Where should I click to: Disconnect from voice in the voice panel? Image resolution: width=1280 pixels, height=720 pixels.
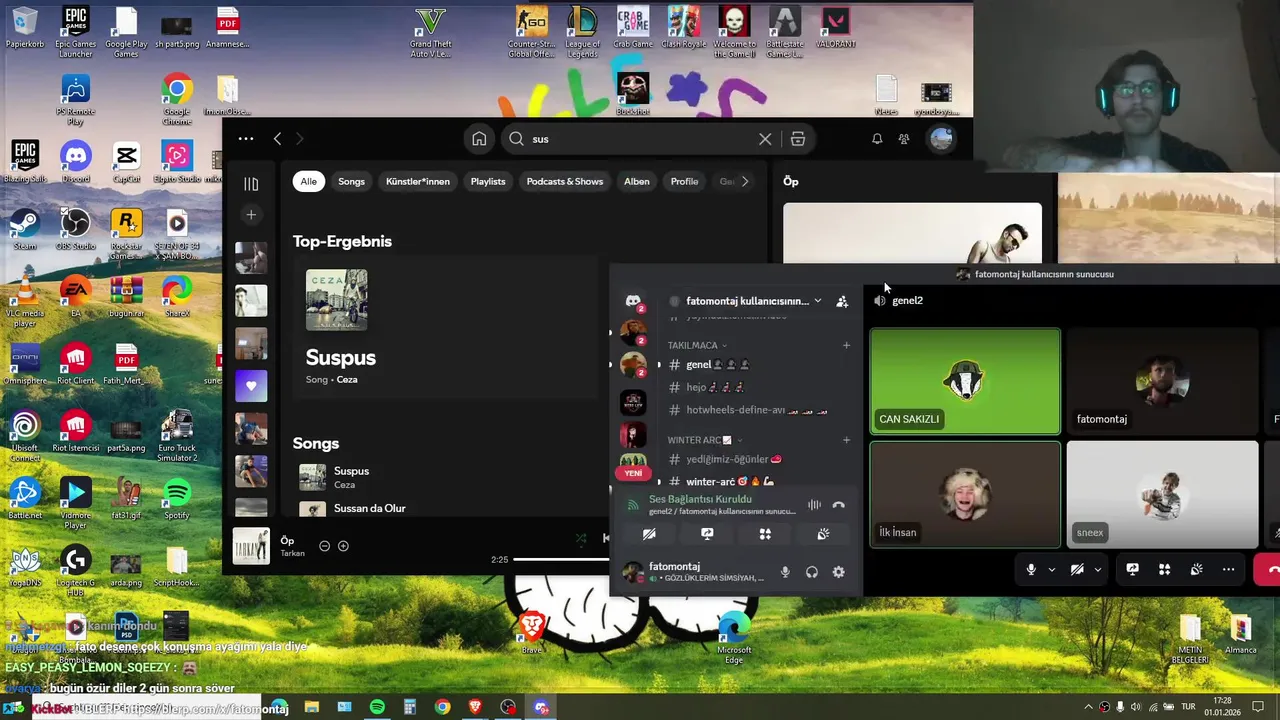coord(838,505)
